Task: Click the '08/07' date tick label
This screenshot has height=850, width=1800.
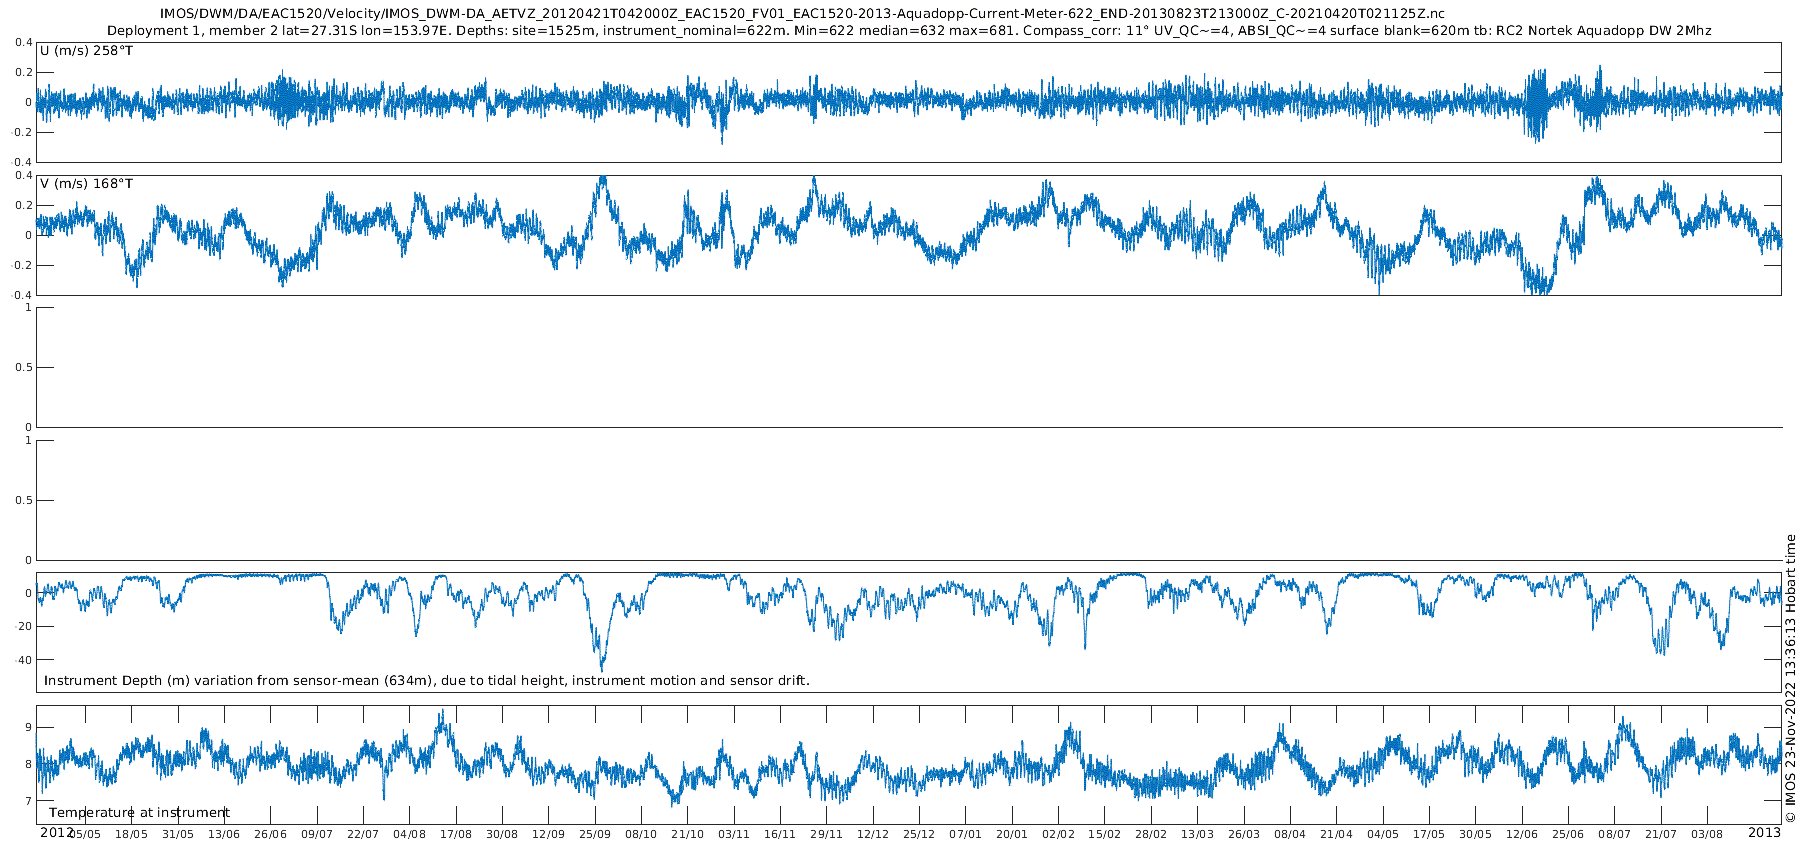Action: pos(1614,835)
